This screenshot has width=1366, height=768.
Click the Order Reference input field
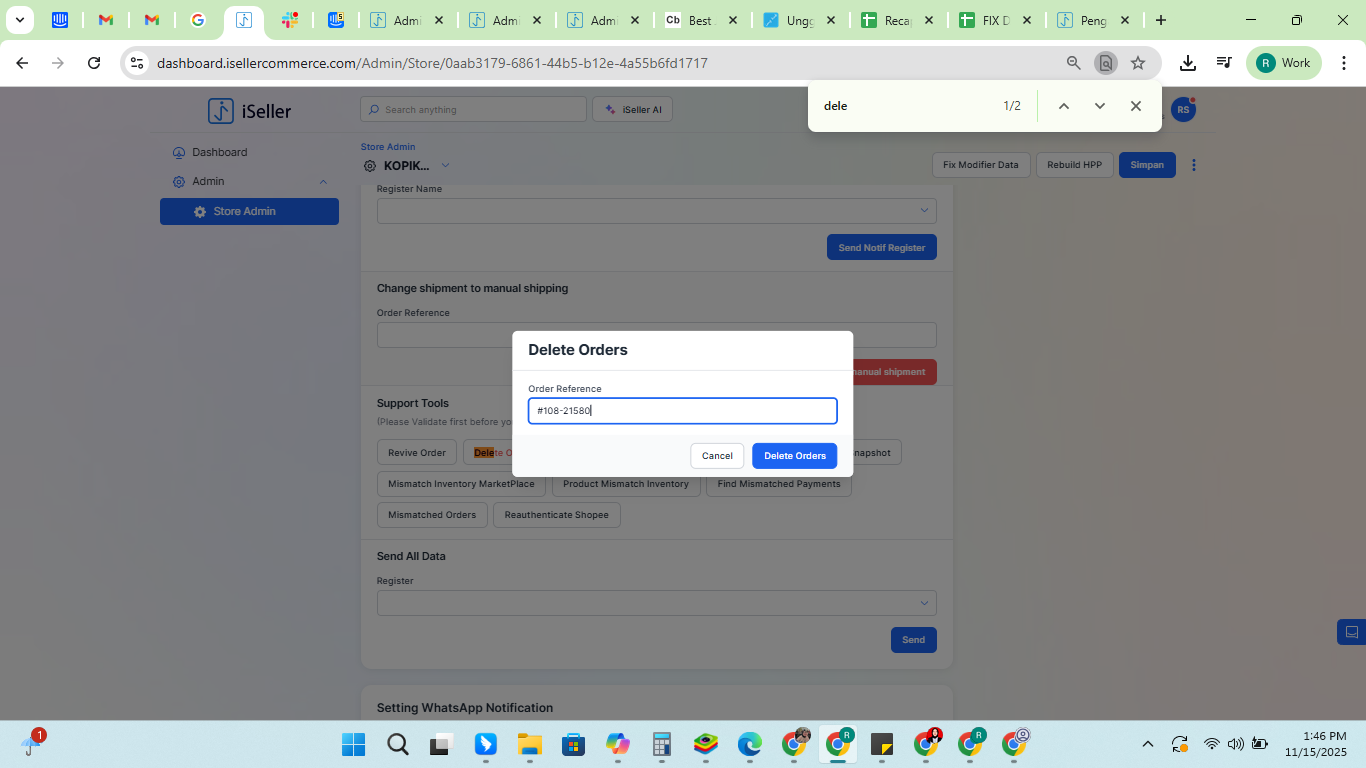pyautogui.click(x=682, y=411)
